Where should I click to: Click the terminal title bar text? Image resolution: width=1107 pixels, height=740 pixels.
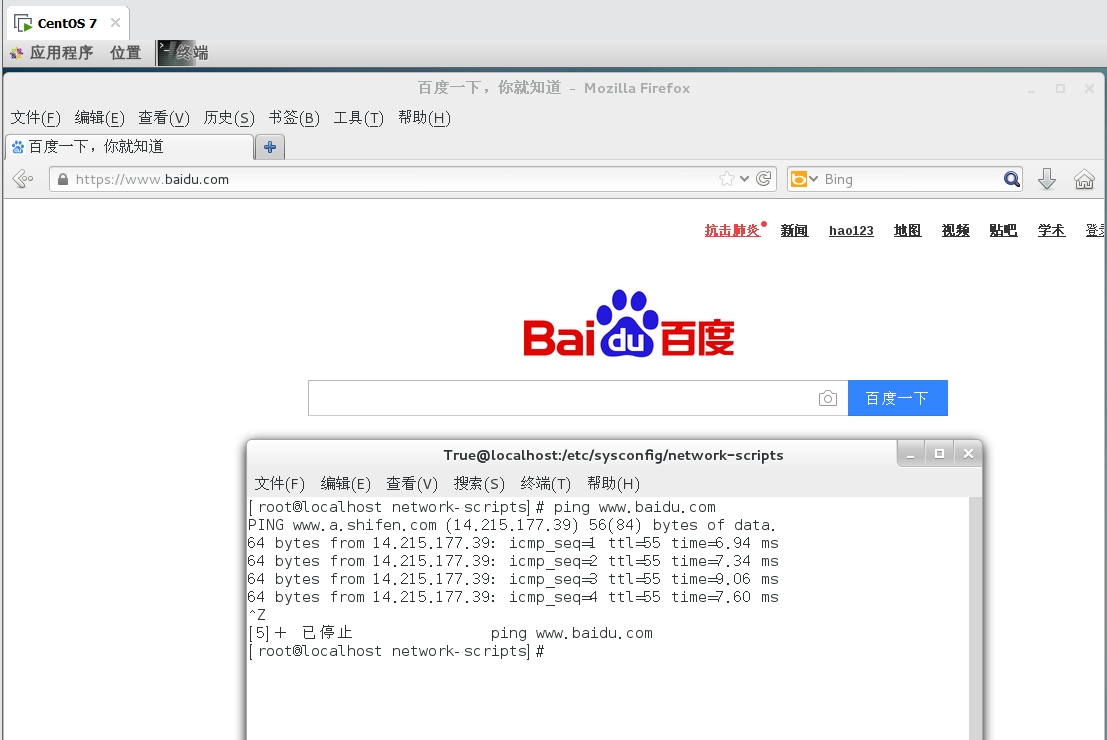[x=613, y=455]
